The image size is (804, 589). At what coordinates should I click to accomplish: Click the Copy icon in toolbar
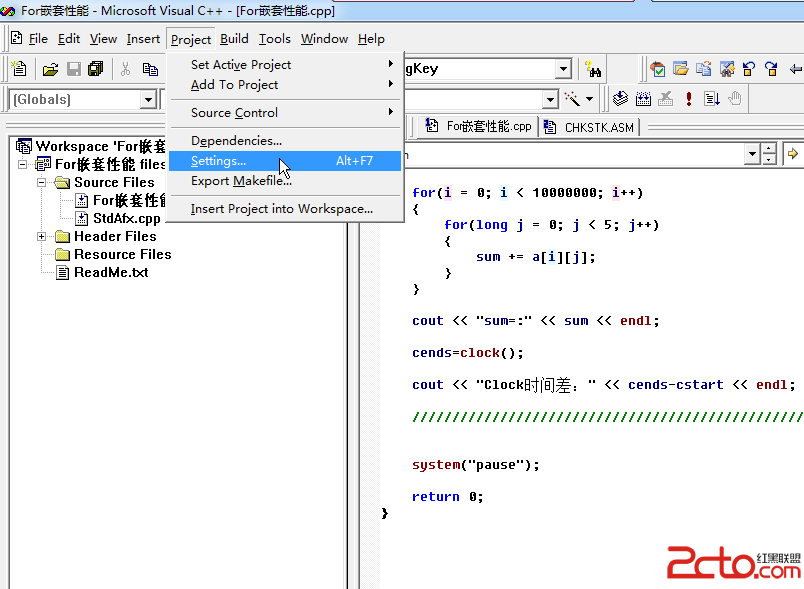[x=150, y=69]
